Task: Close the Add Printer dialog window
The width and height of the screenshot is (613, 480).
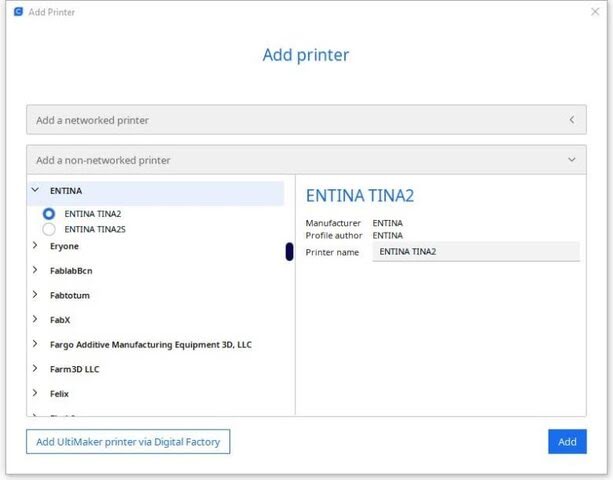Action: pyautogui.click(x=595, y=12)
